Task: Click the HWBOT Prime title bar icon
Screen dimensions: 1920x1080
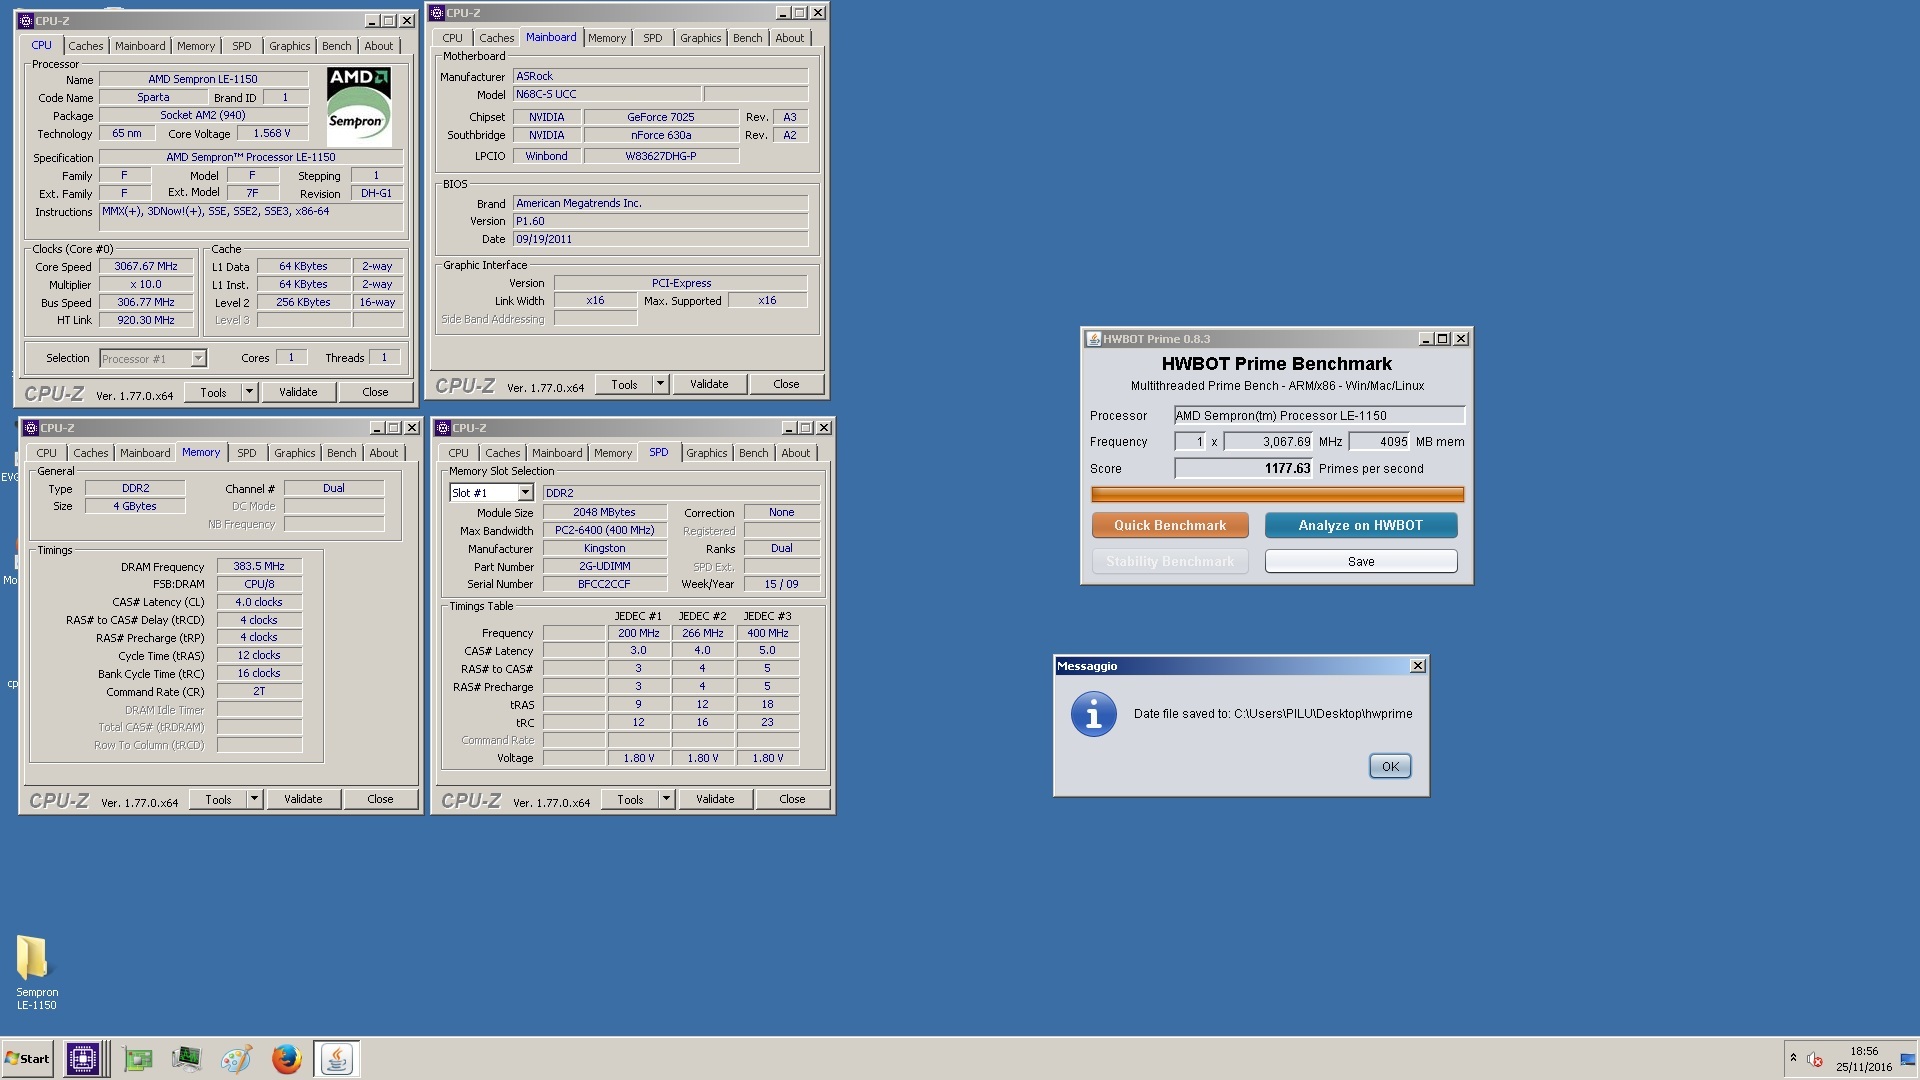Action: (x=1094, y=339)
